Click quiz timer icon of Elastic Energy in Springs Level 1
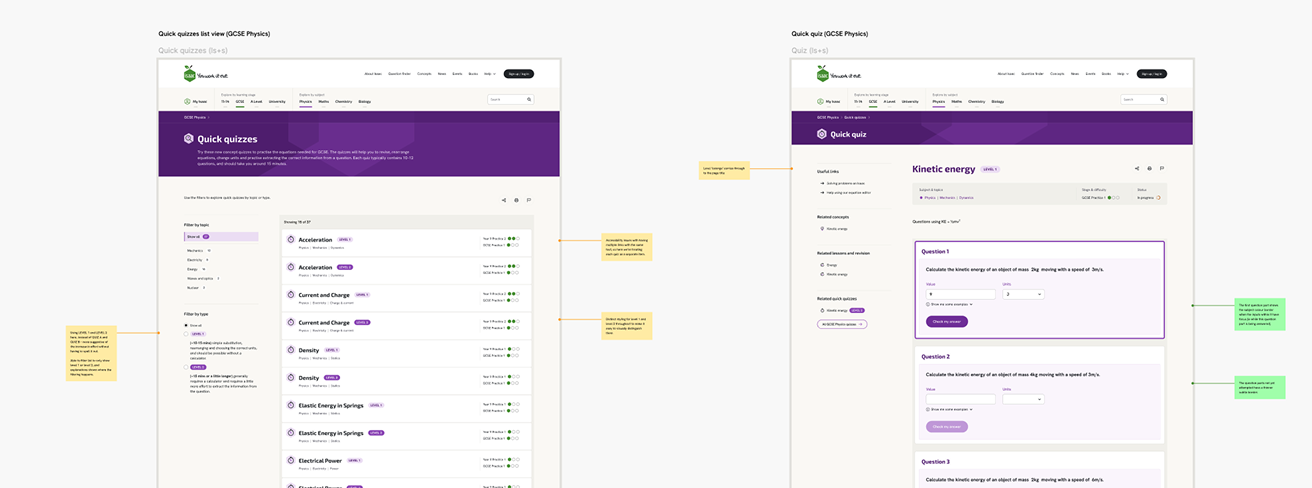 coord(291,405)
